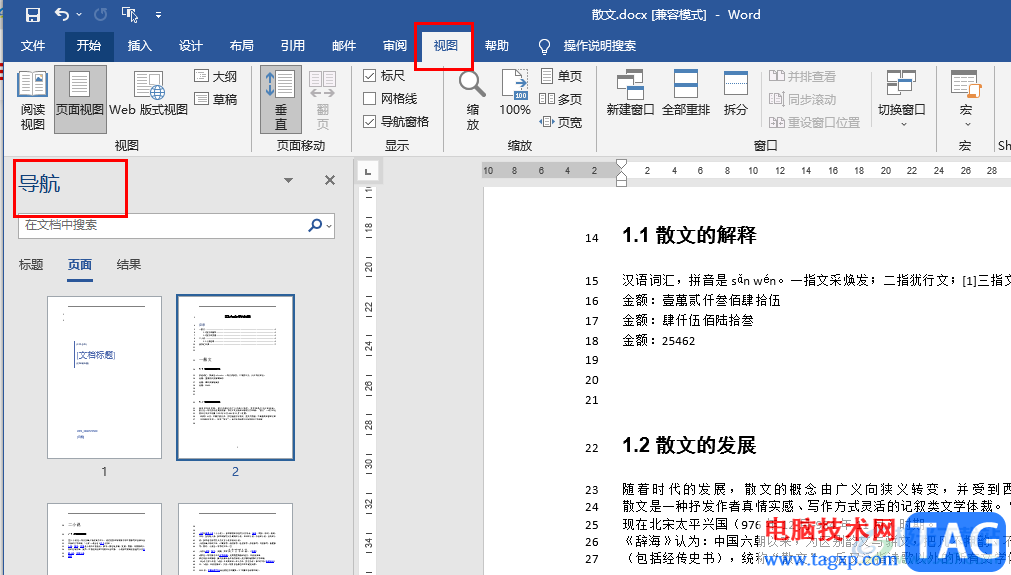
Task: Open page 2 thumbnail
Action: point(235,378)
